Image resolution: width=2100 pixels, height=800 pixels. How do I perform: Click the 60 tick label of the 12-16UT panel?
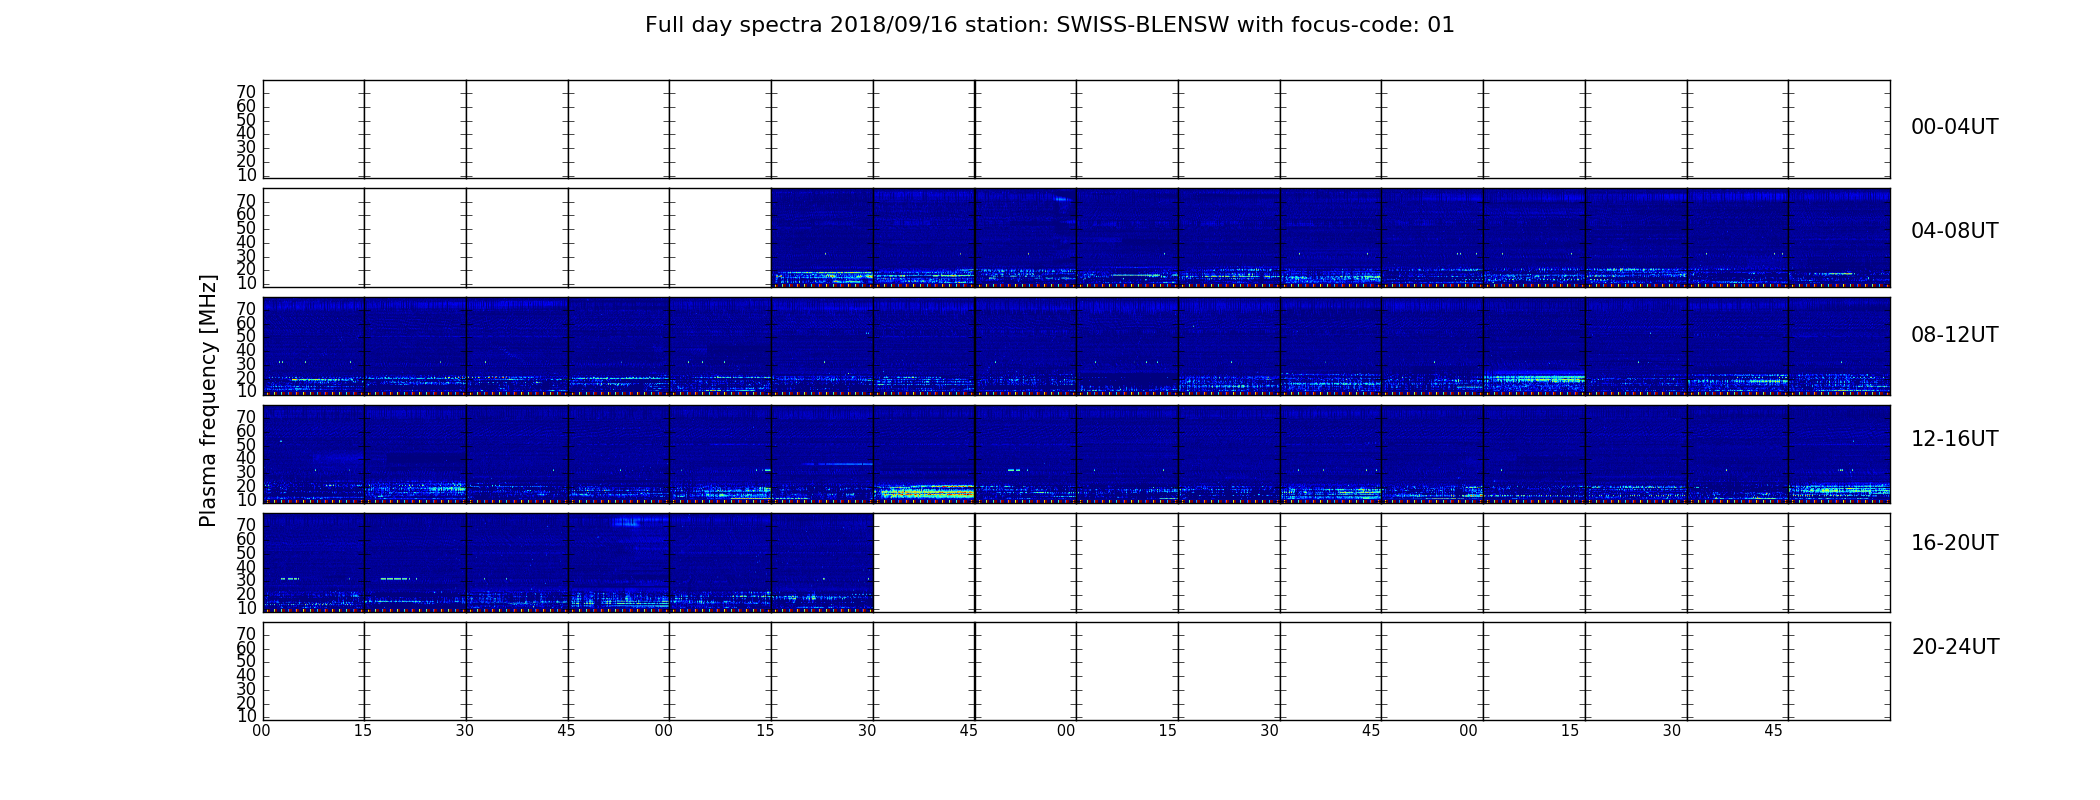tap(246, 431)
